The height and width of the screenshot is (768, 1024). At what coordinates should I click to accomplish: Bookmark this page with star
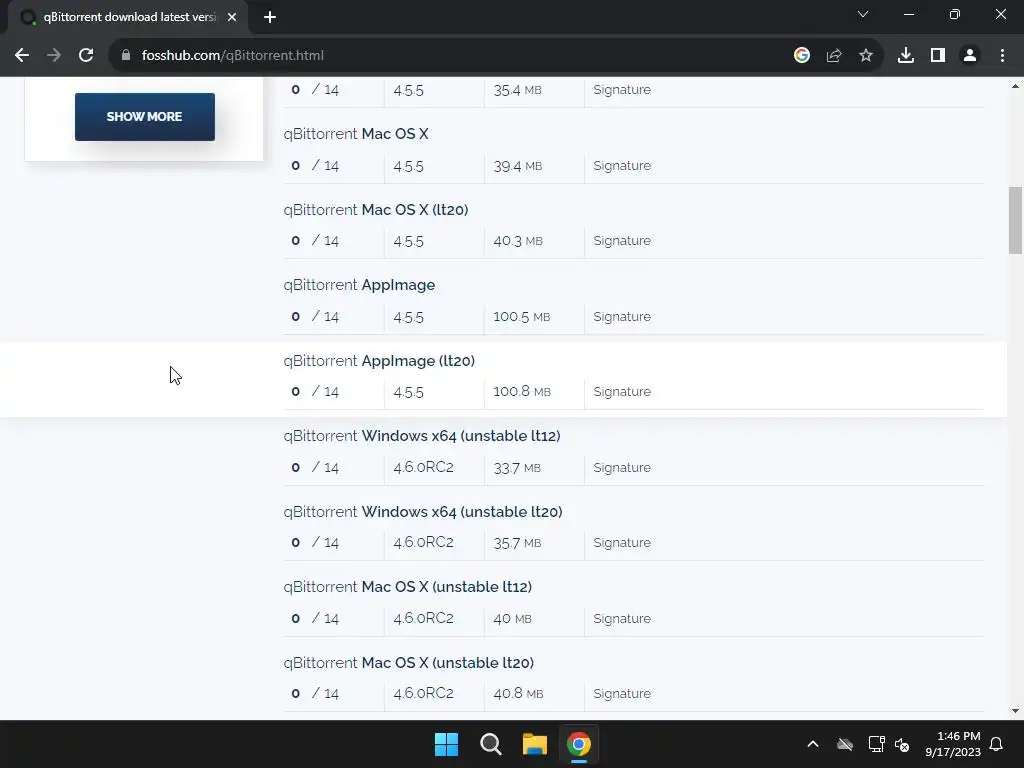[866, 56]
